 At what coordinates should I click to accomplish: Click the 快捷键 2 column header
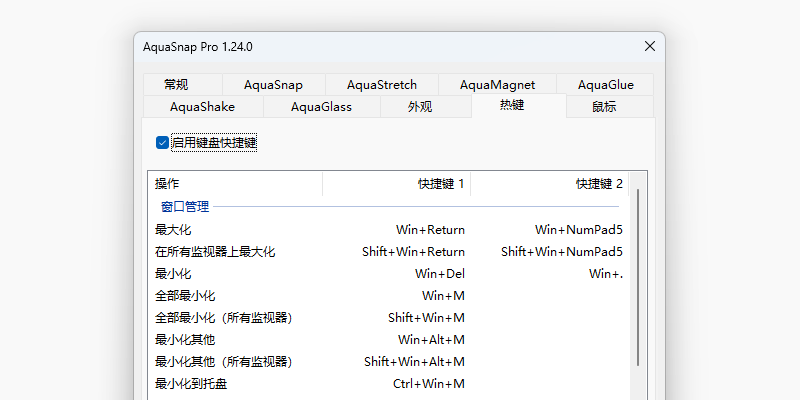pyautogui.click(x=550, y=184)
